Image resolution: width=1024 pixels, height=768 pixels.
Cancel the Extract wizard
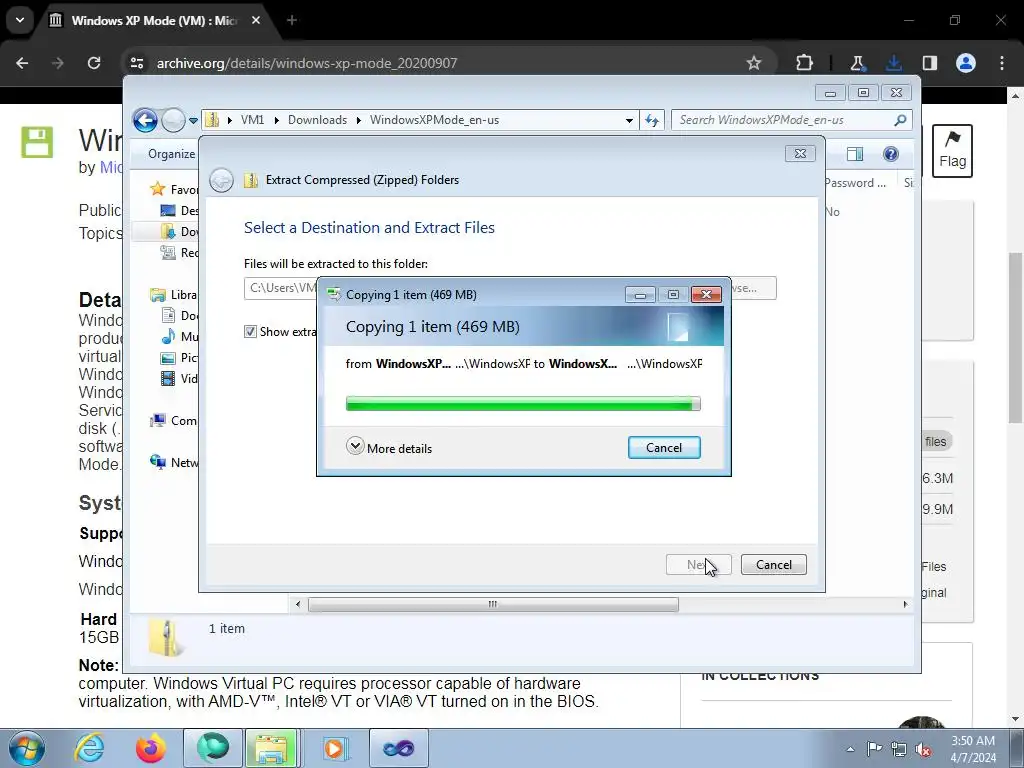point(774,565)
